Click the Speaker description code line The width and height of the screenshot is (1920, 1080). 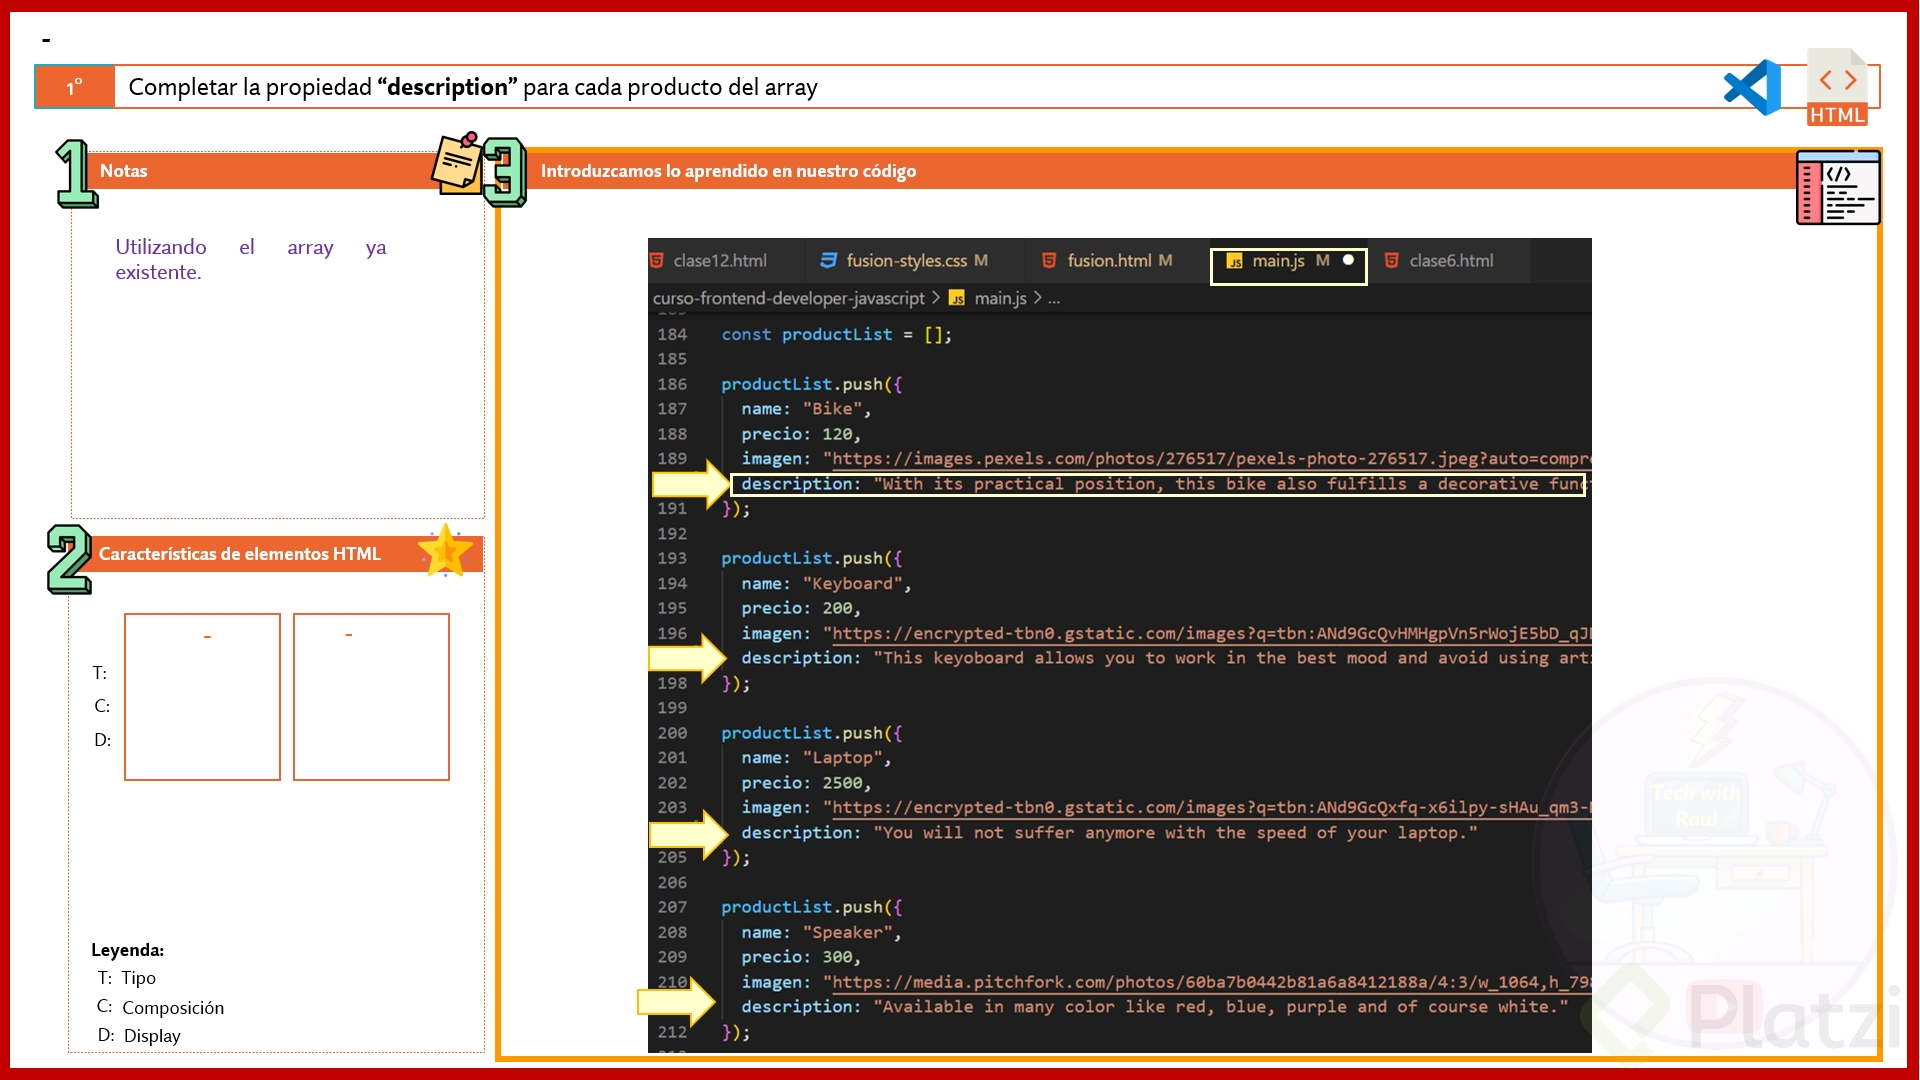click(1155, 1007)
